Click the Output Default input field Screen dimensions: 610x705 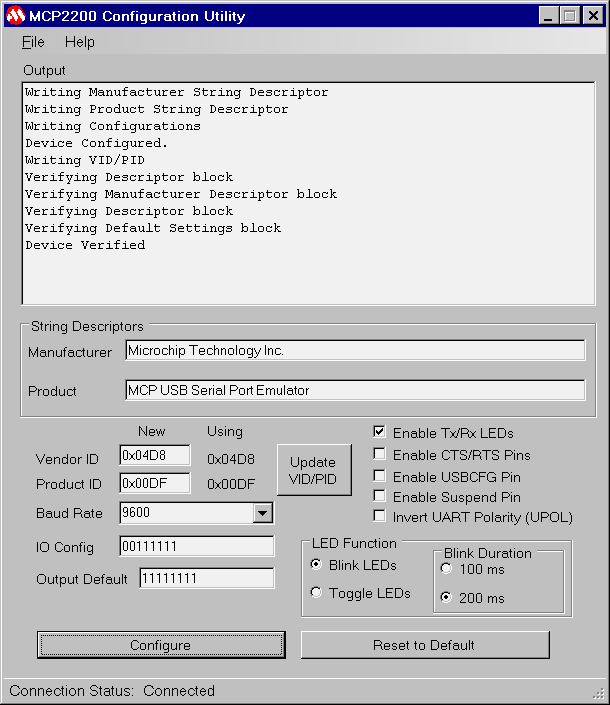[x=207, y=578]
